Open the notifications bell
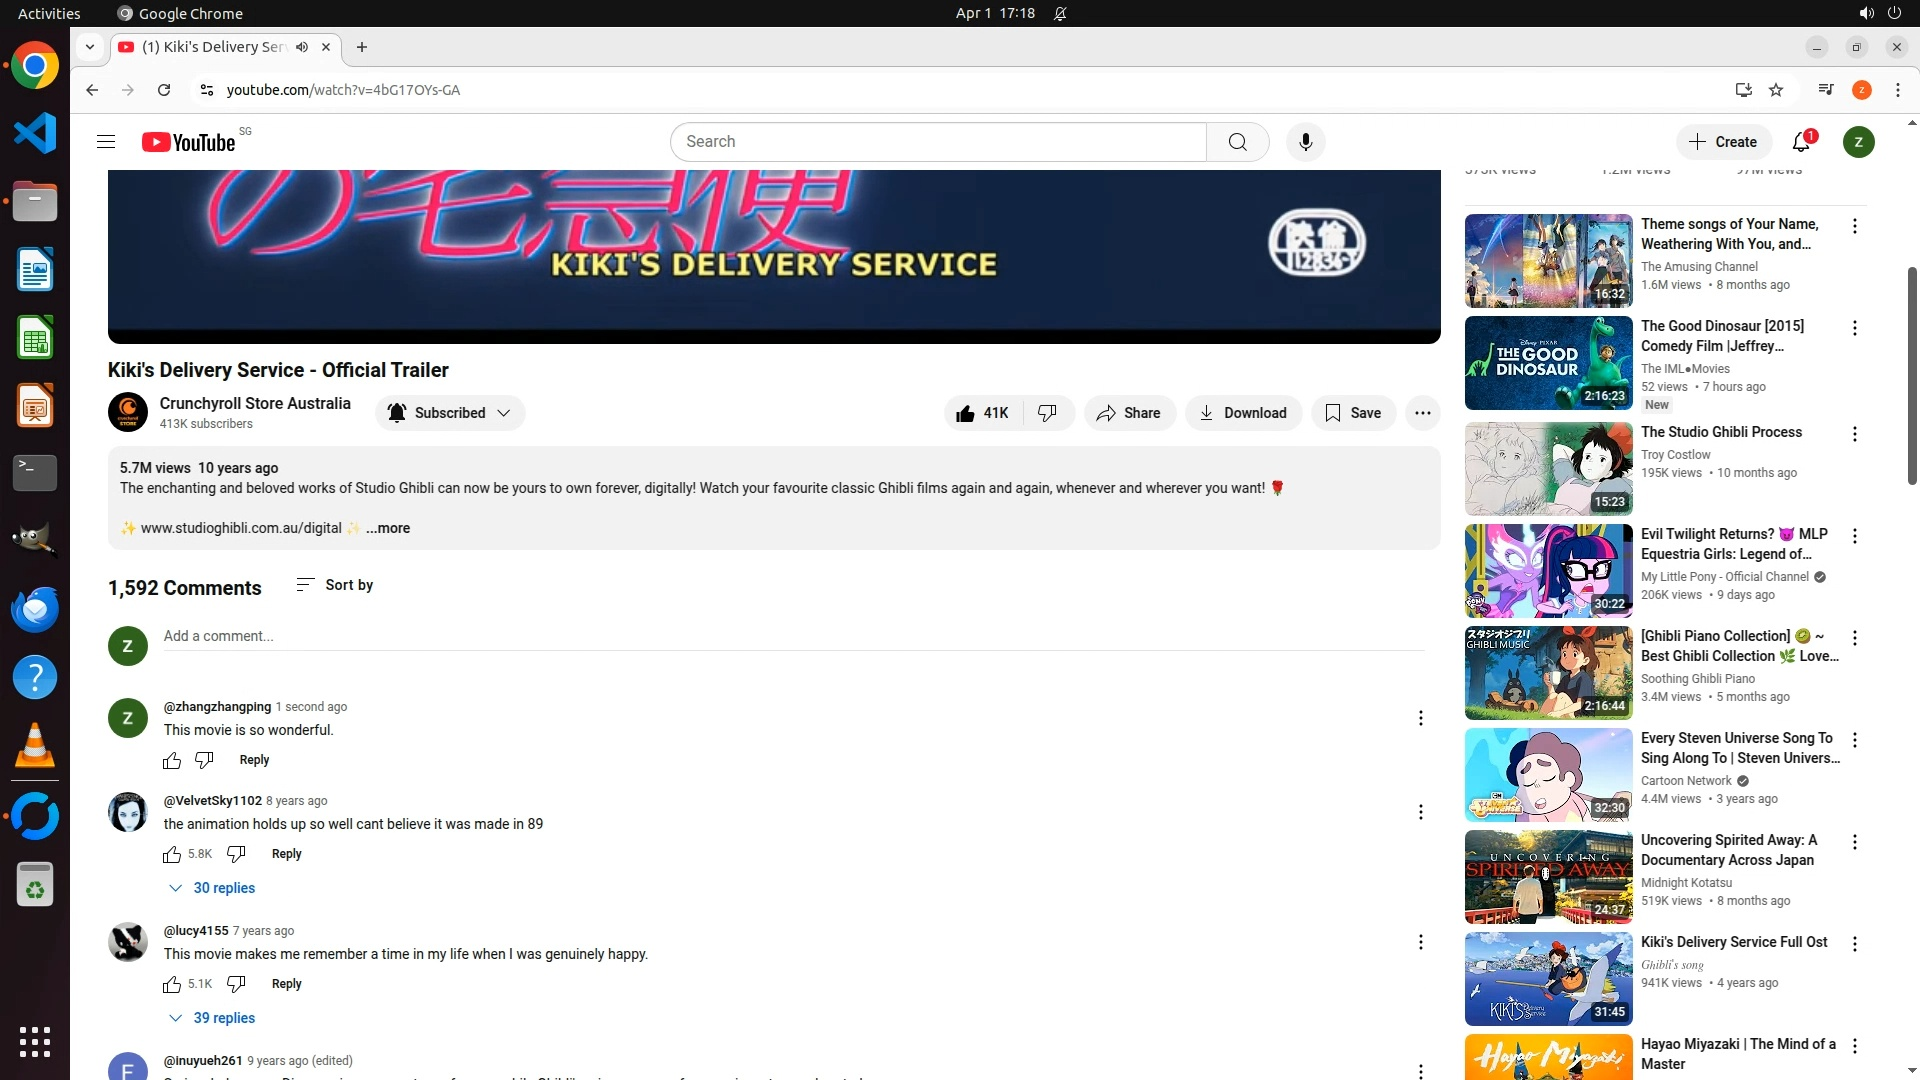Image resolution: width=1920 pixels, height=1080 pixels. [x=1801, y=142]
